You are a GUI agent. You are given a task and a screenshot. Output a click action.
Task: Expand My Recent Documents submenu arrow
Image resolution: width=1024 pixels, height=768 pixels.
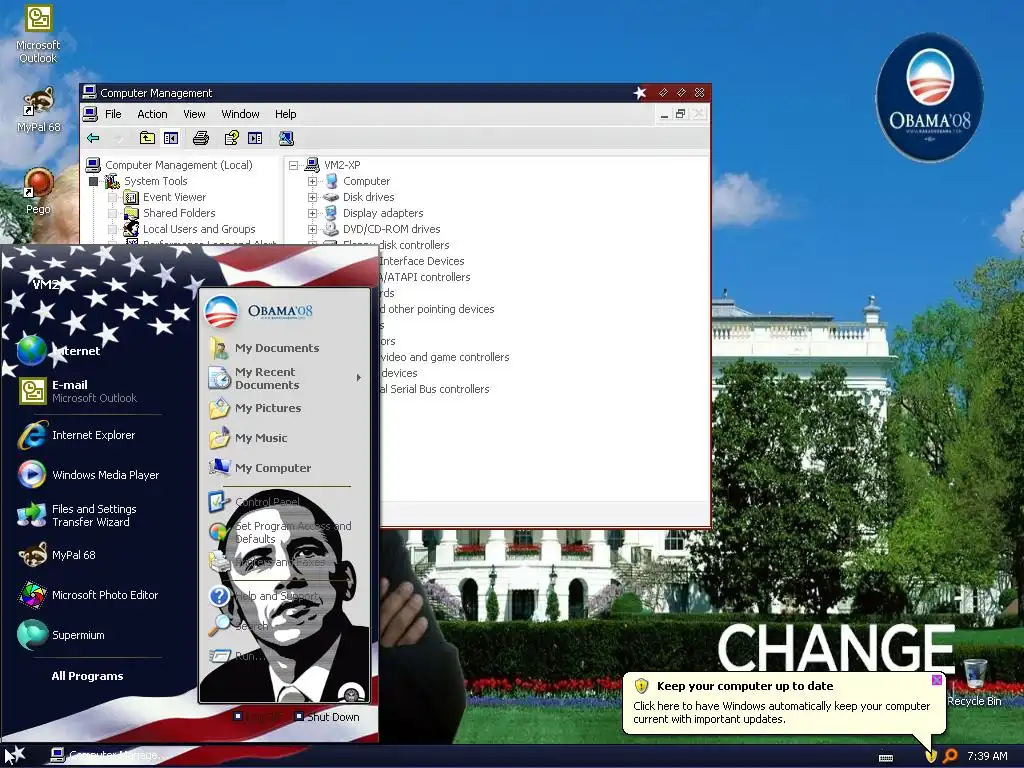(x=359, y=377)
